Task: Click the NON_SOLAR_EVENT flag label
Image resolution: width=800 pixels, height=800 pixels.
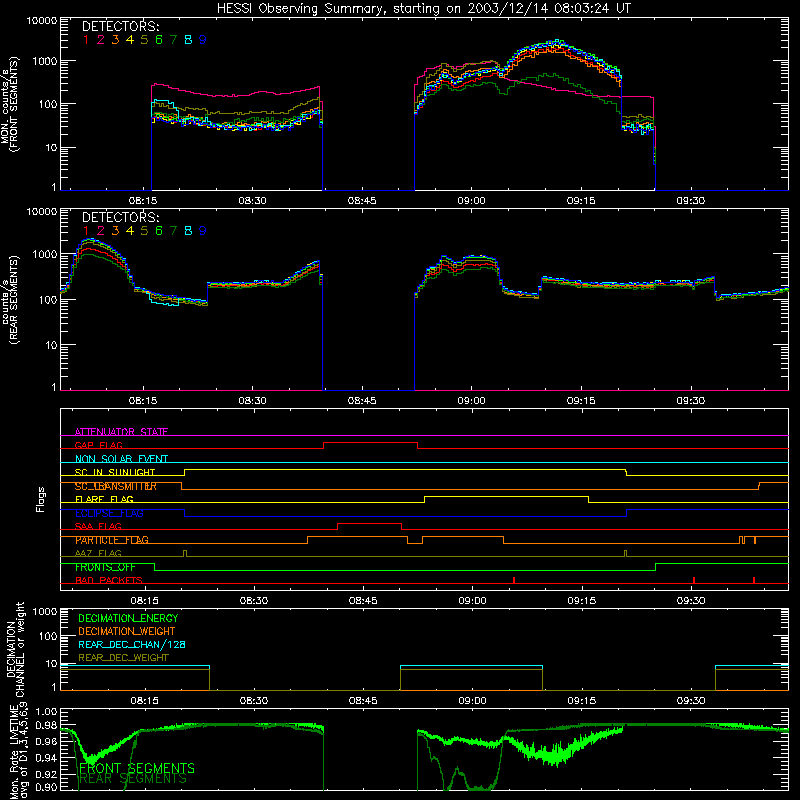Action: point(121,459)
